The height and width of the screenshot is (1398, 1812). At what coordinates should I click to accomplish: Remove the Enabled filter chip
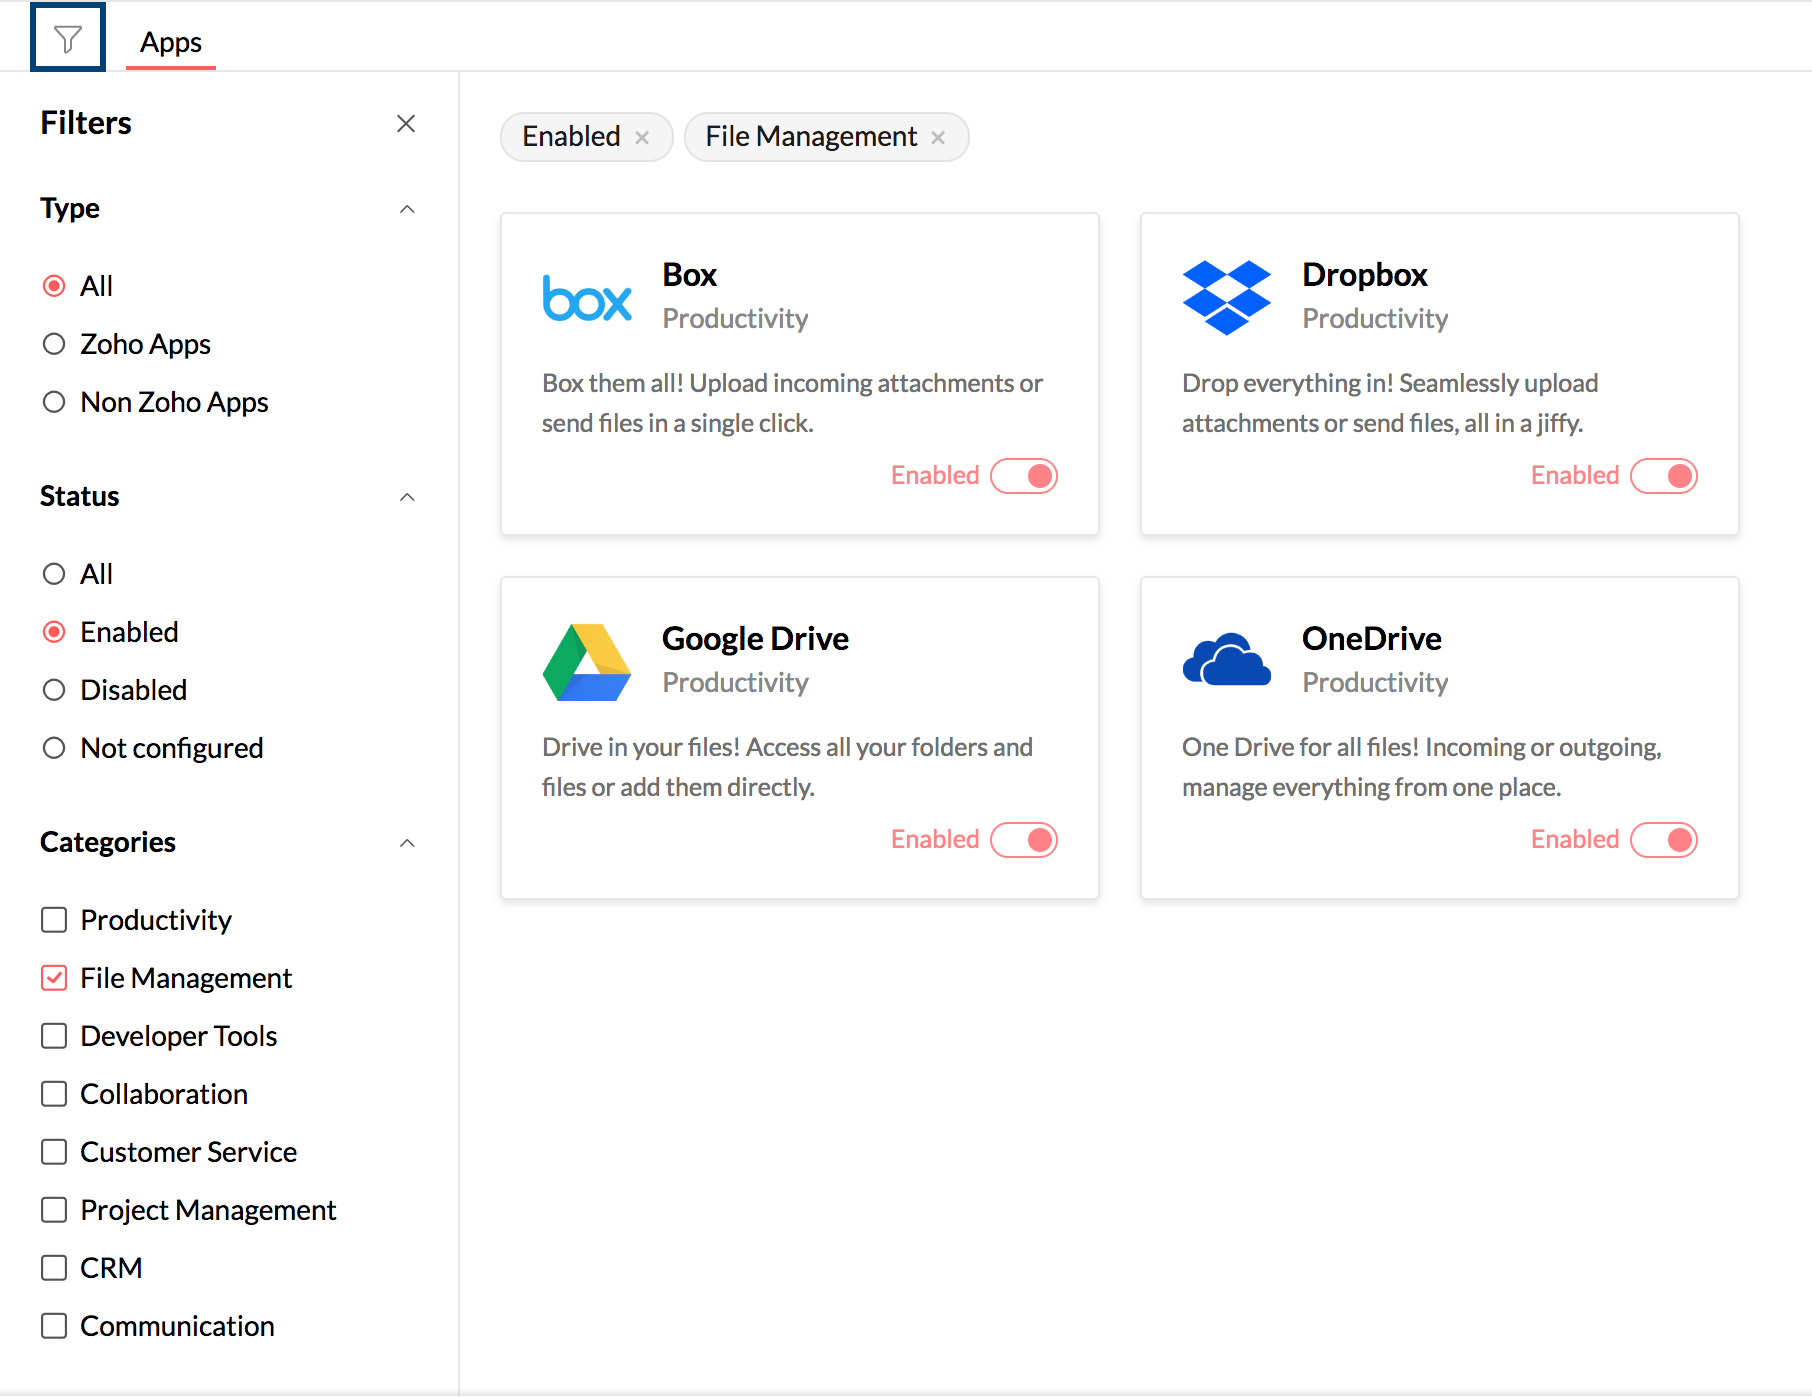coord(642,138)
